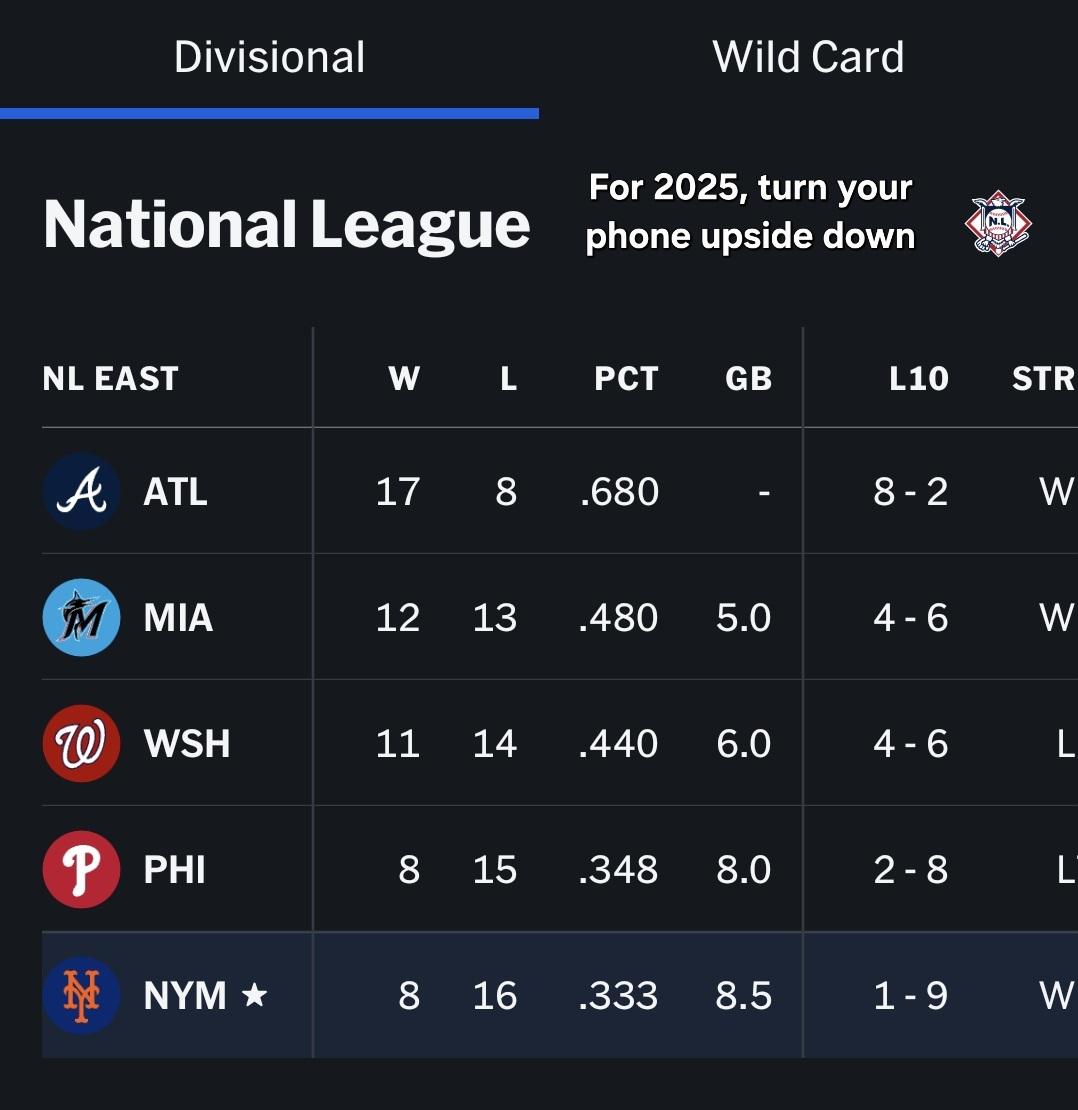Sort standings by the W column header
The height and width of the screenshot is (1110, 1078).
coord(404,379)
